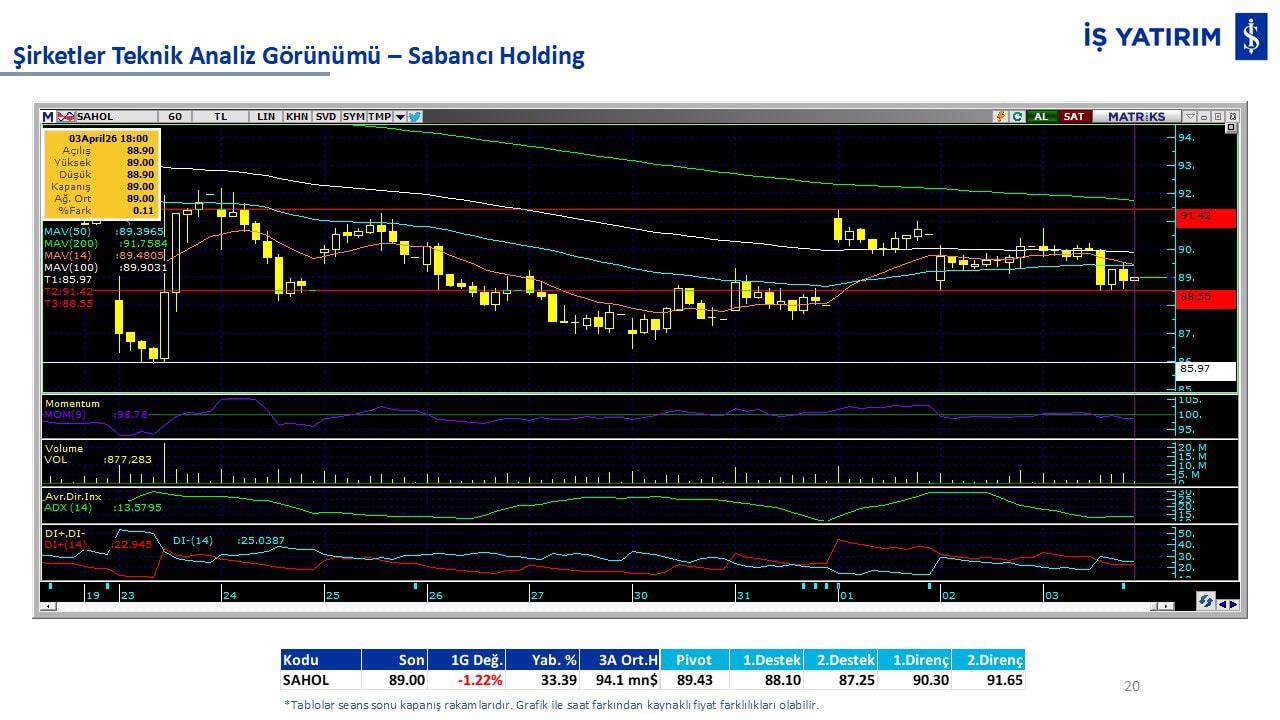Select the TMP toolbar item

(379, 117)
